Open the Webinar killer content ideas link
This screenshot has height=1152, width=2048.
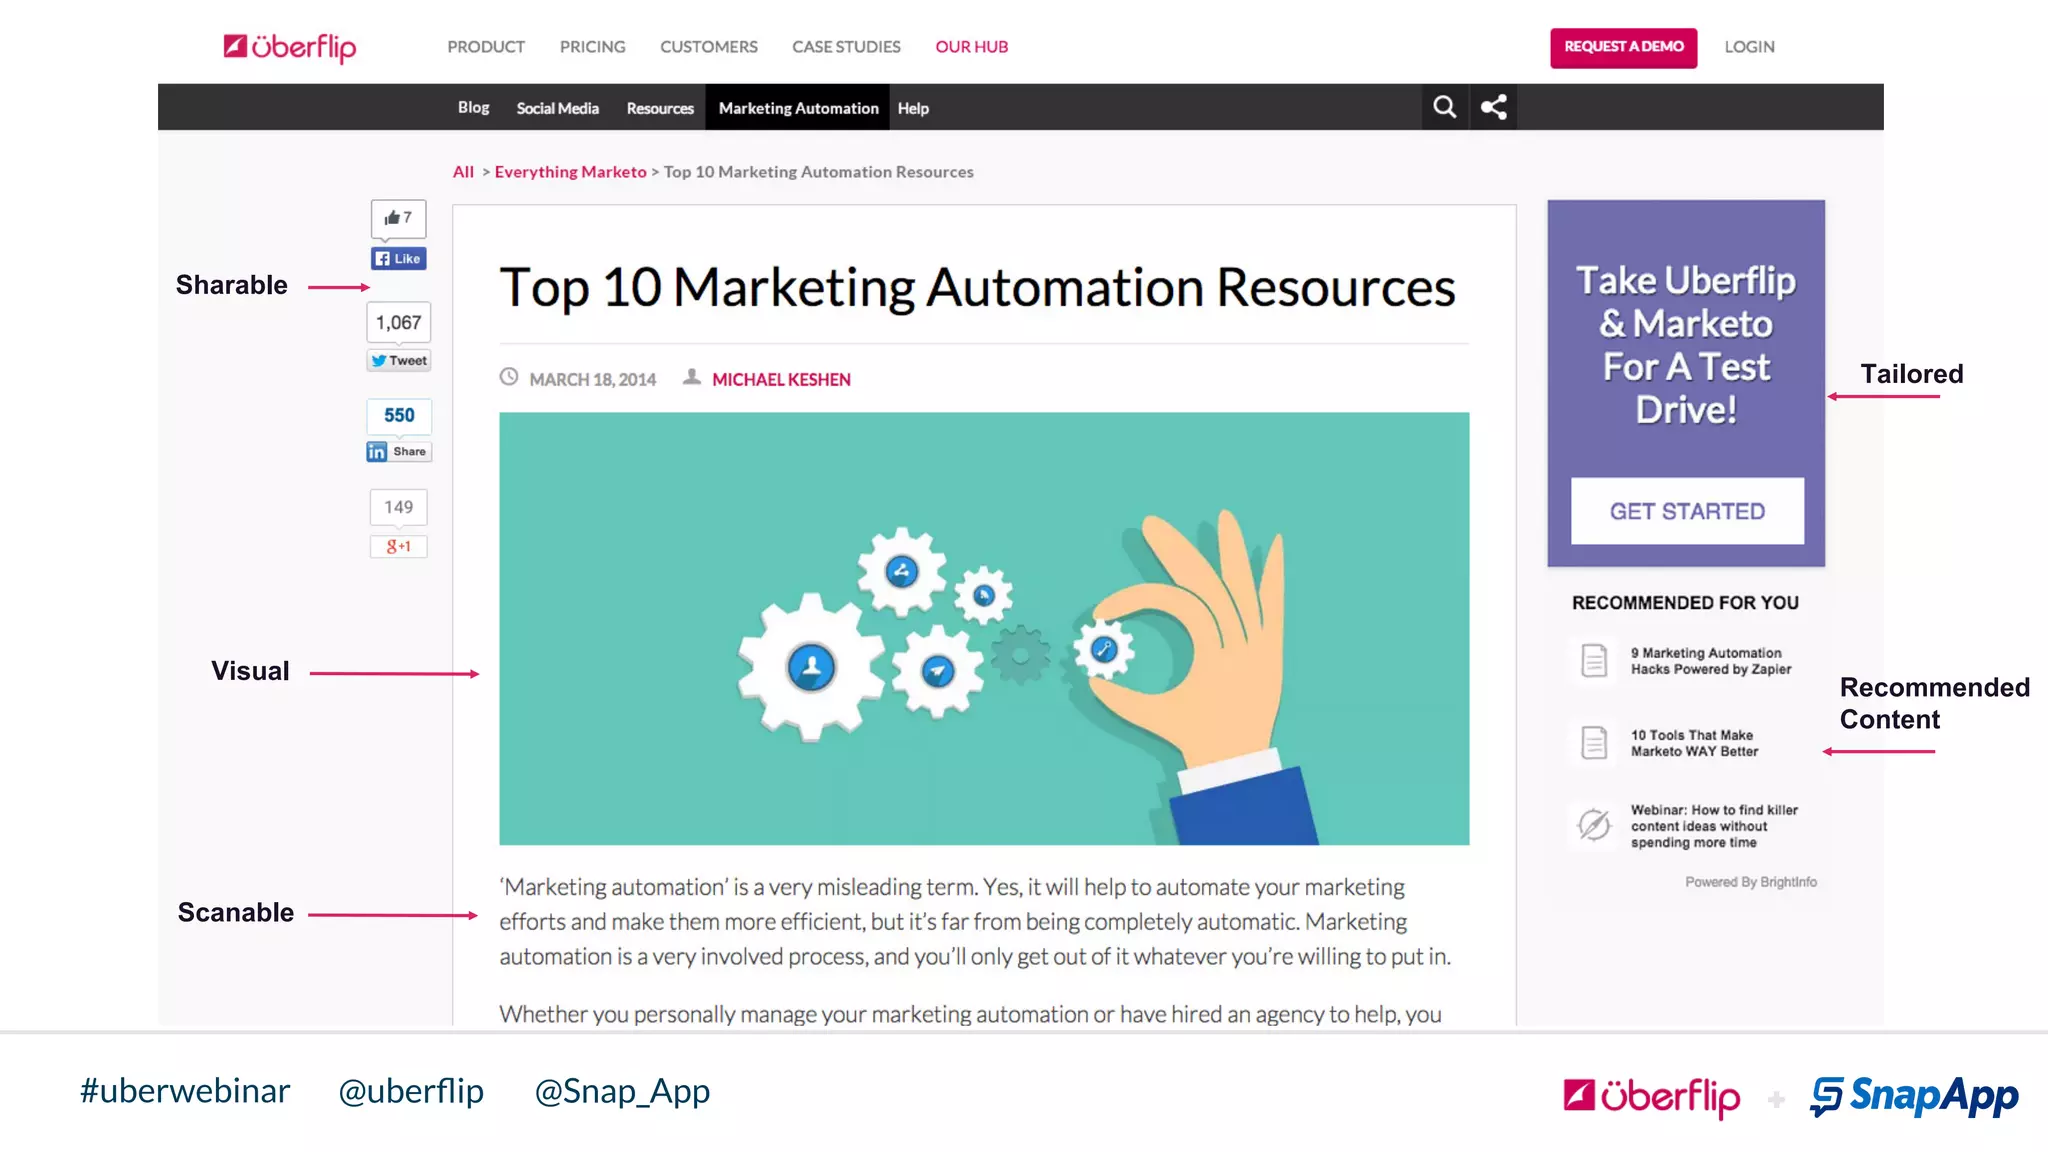pyautogui.click(x=1714, y=826)
